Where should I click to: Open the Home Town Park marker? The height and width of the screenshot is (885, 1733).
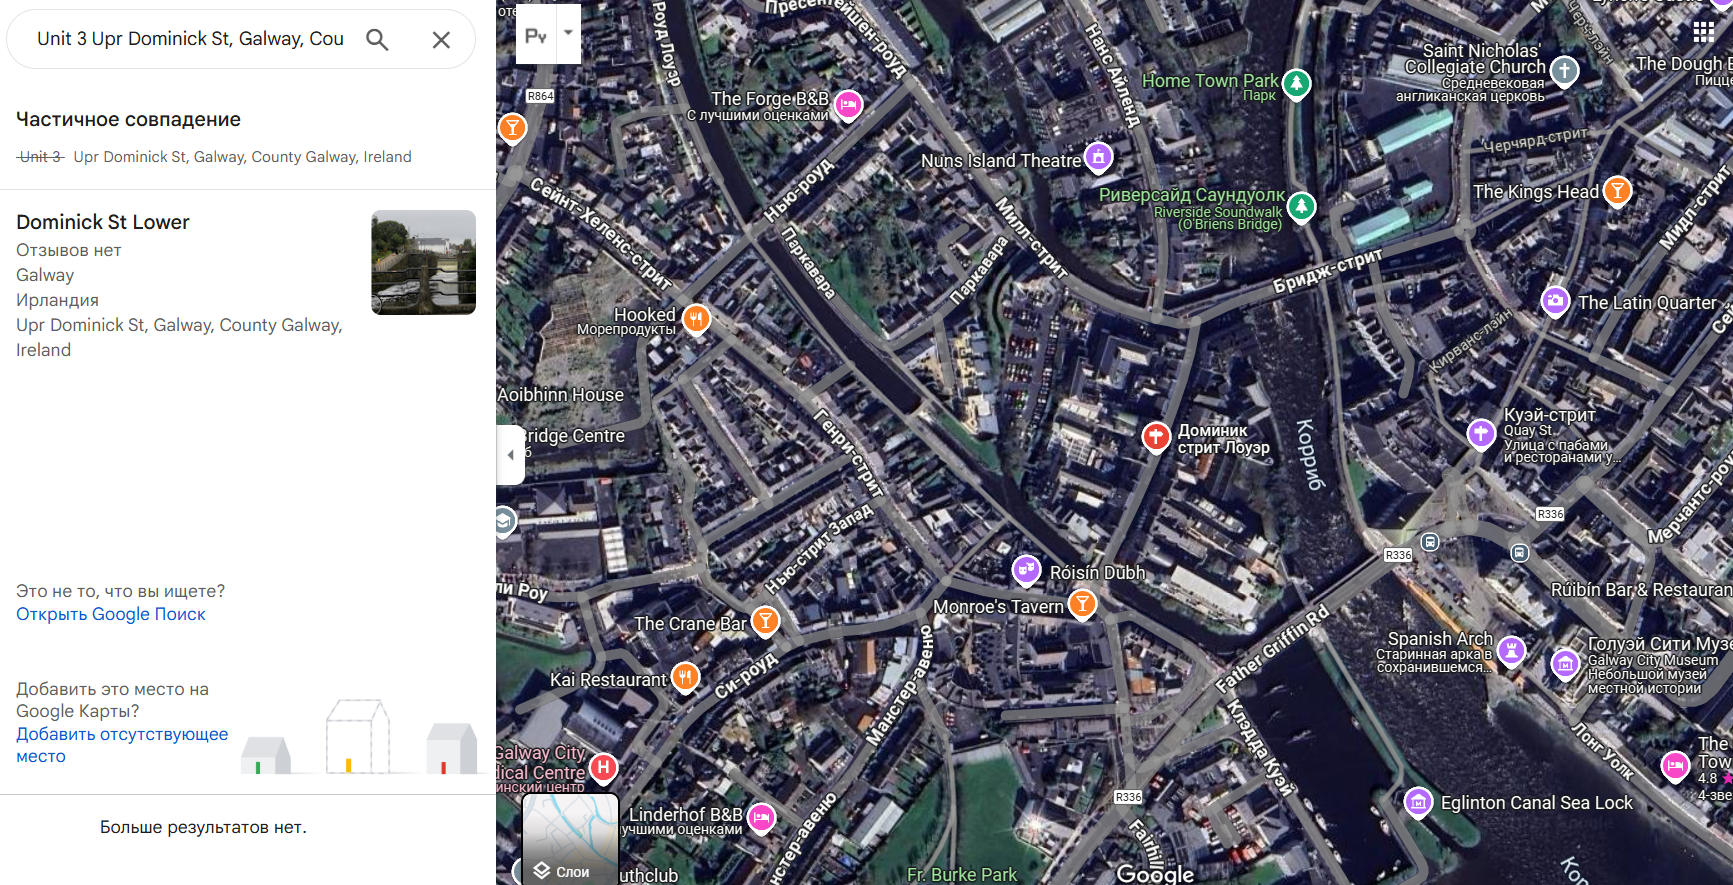pyautogui.click(x=1296, y=83)
